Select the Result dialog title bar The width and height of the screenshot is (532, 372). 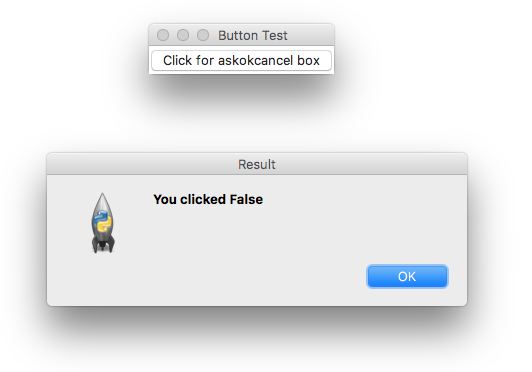pos(257,164)
